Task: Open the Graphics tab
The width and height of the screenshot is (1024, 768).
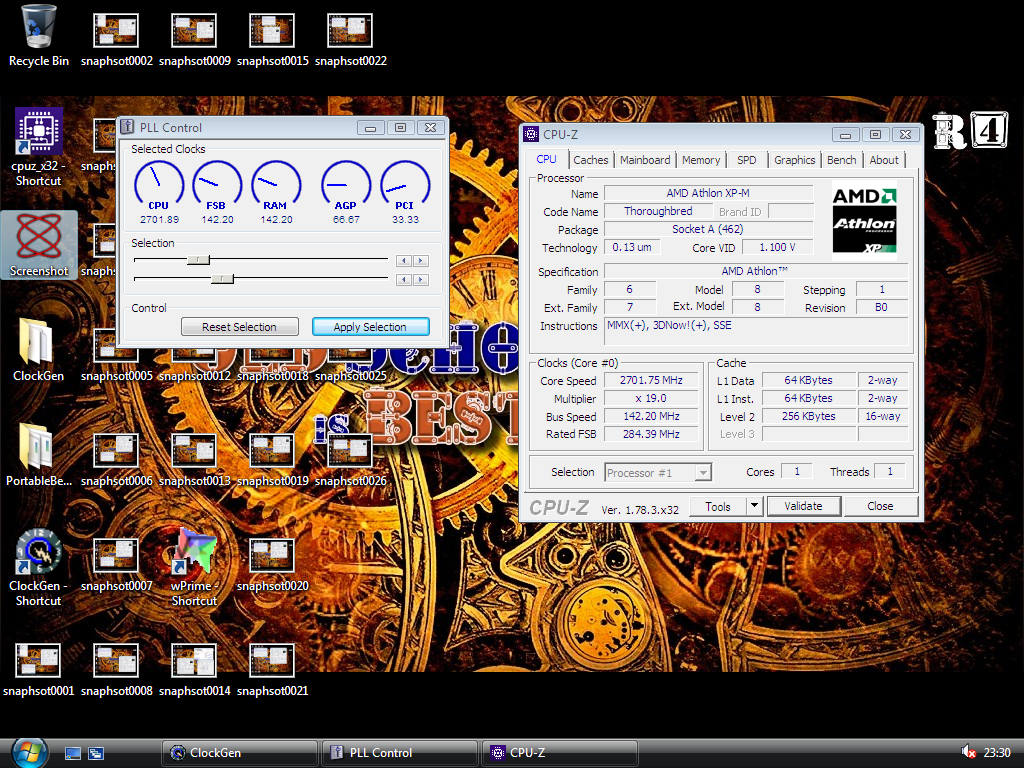Action: coord(794,160)
